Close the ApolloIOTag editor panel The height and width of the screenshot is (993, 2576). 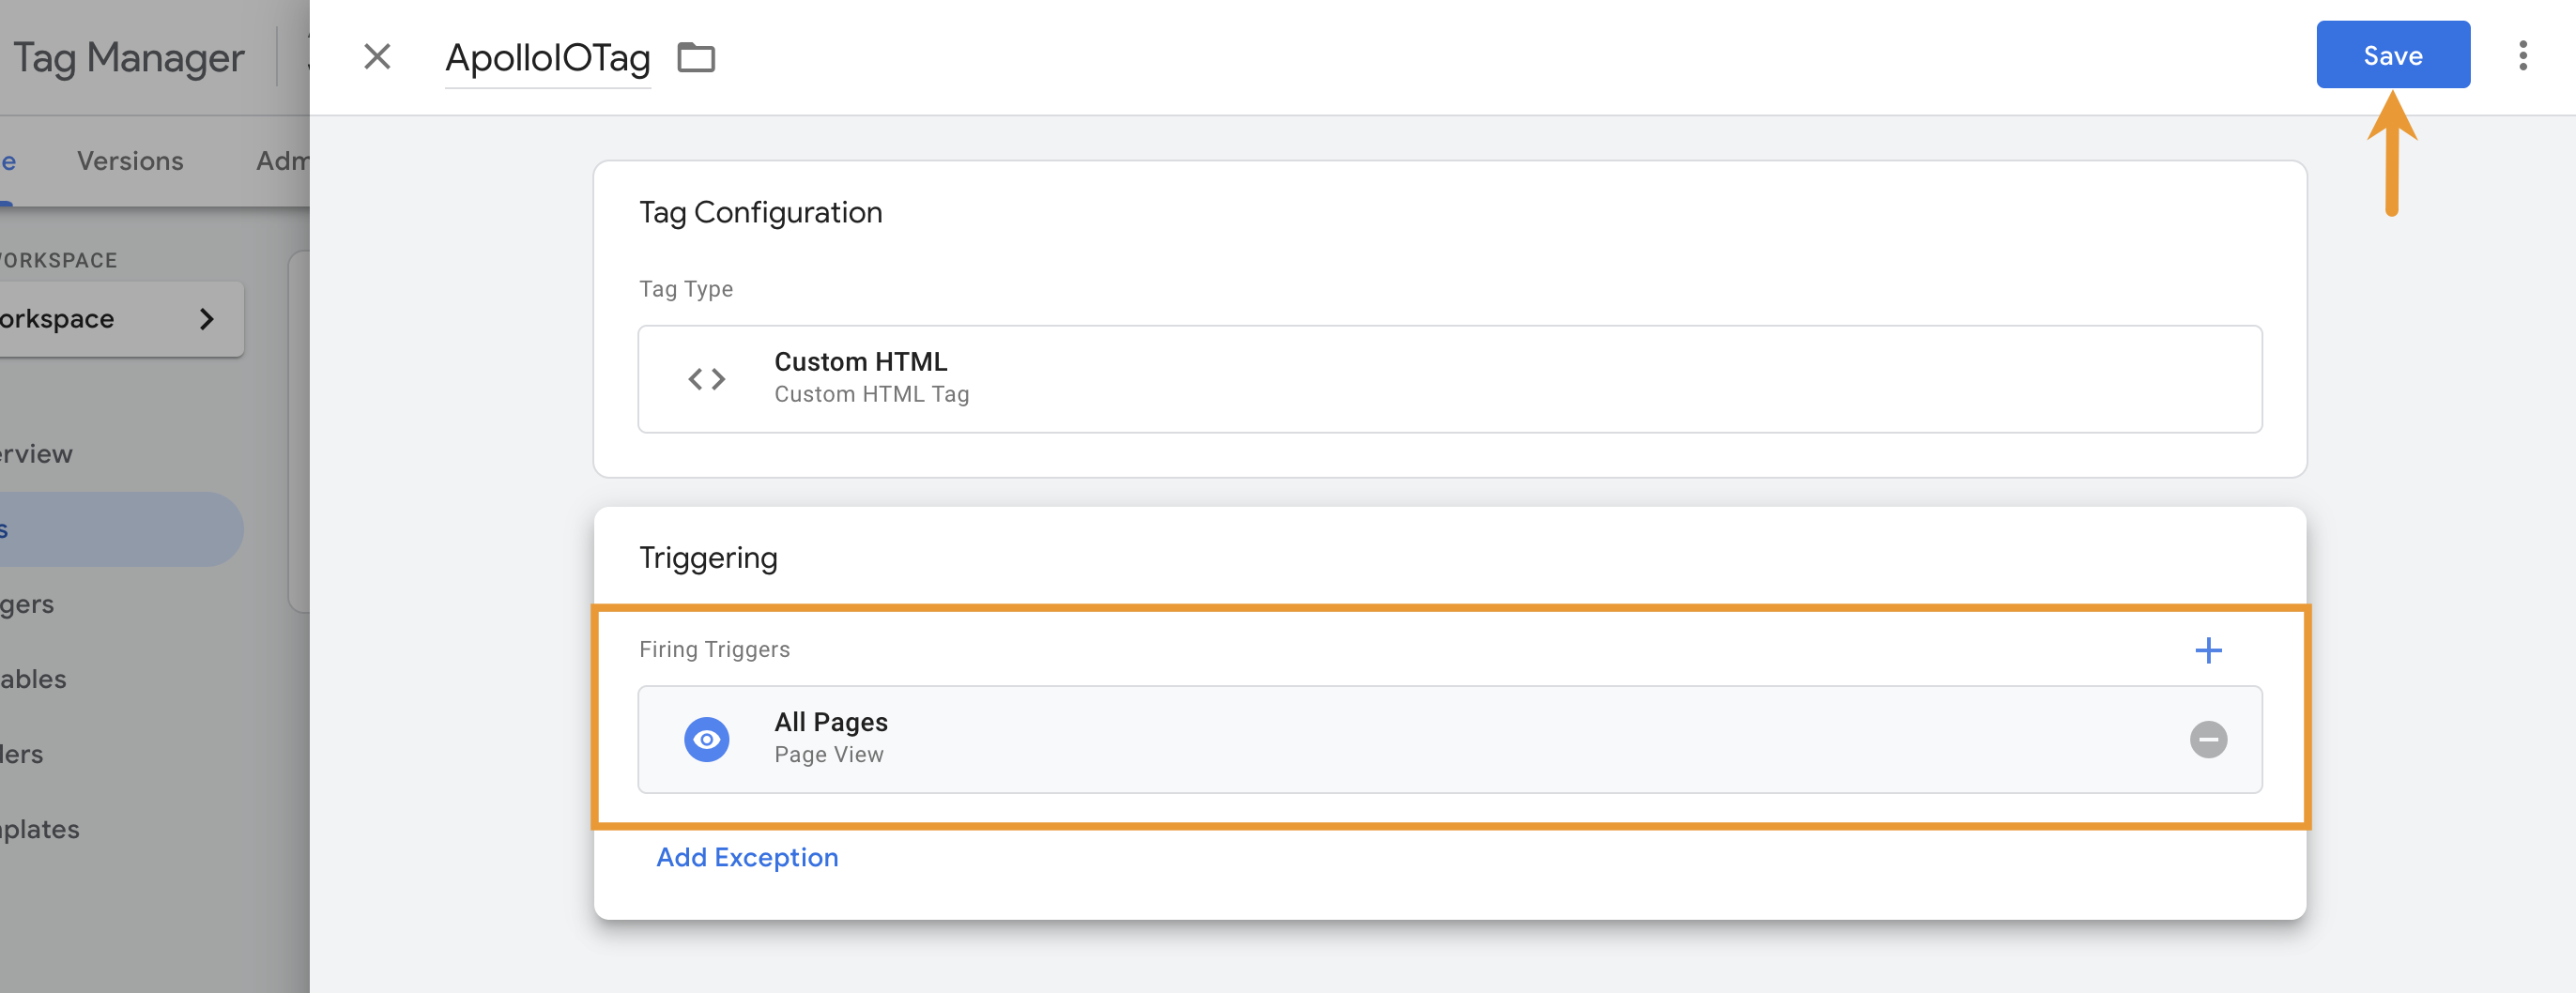pyautogui.click(x=377, y=57)
